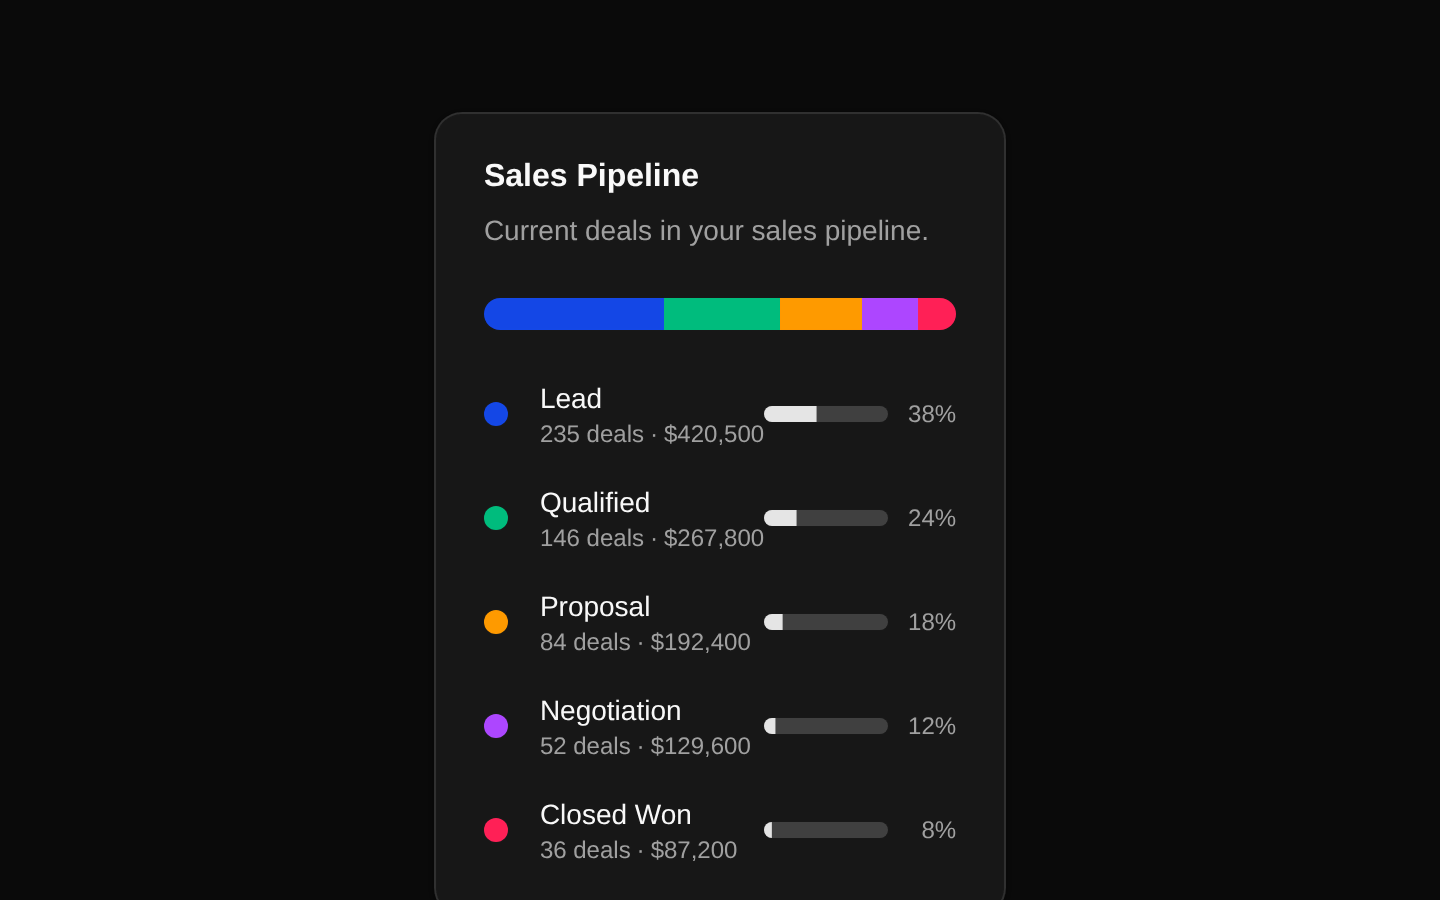Click the orange Proposal stage dot
The width and height of the screenshot is (1440, 900).
pyautogui.click(x=496, y=622)
